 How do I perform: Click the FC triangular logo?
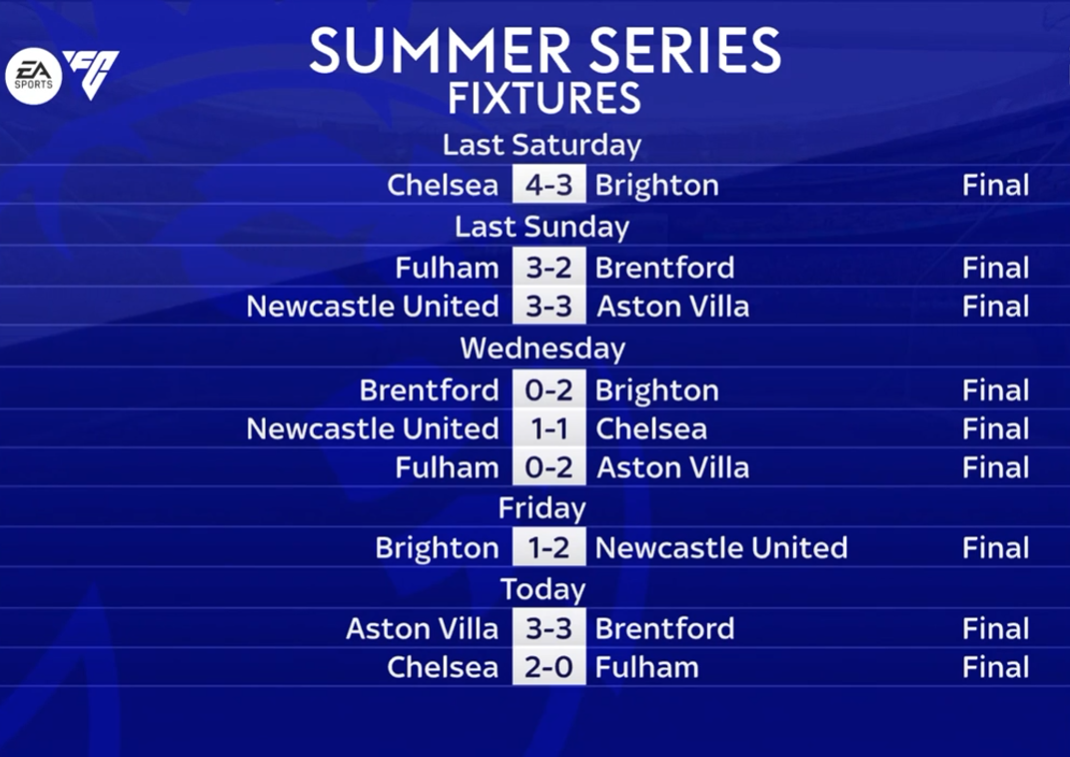point(91,74)
